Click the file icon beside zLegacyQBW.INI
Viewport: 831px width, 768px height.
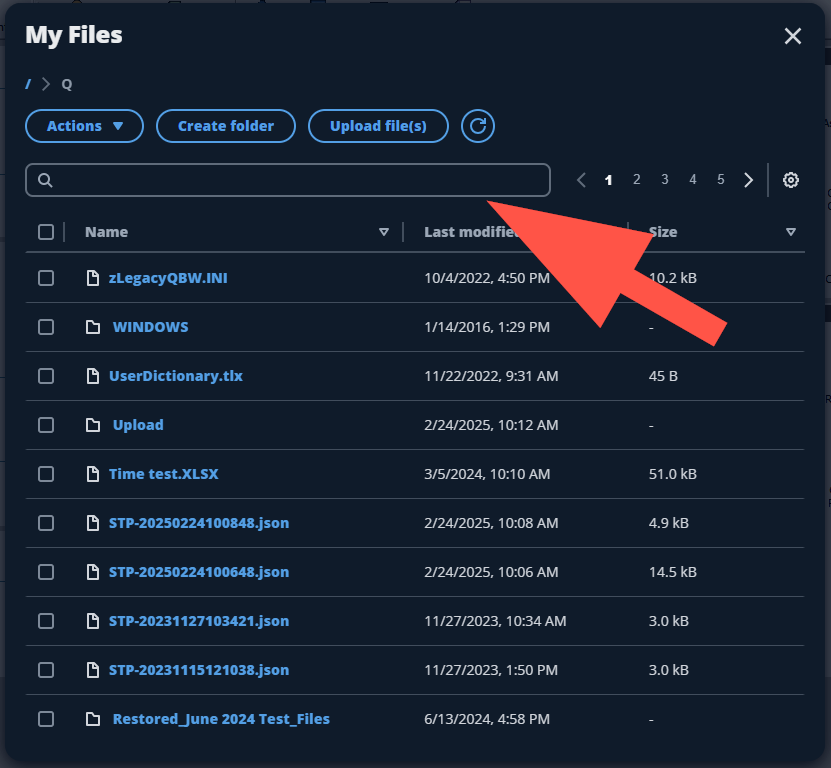[x=93, y=278]
